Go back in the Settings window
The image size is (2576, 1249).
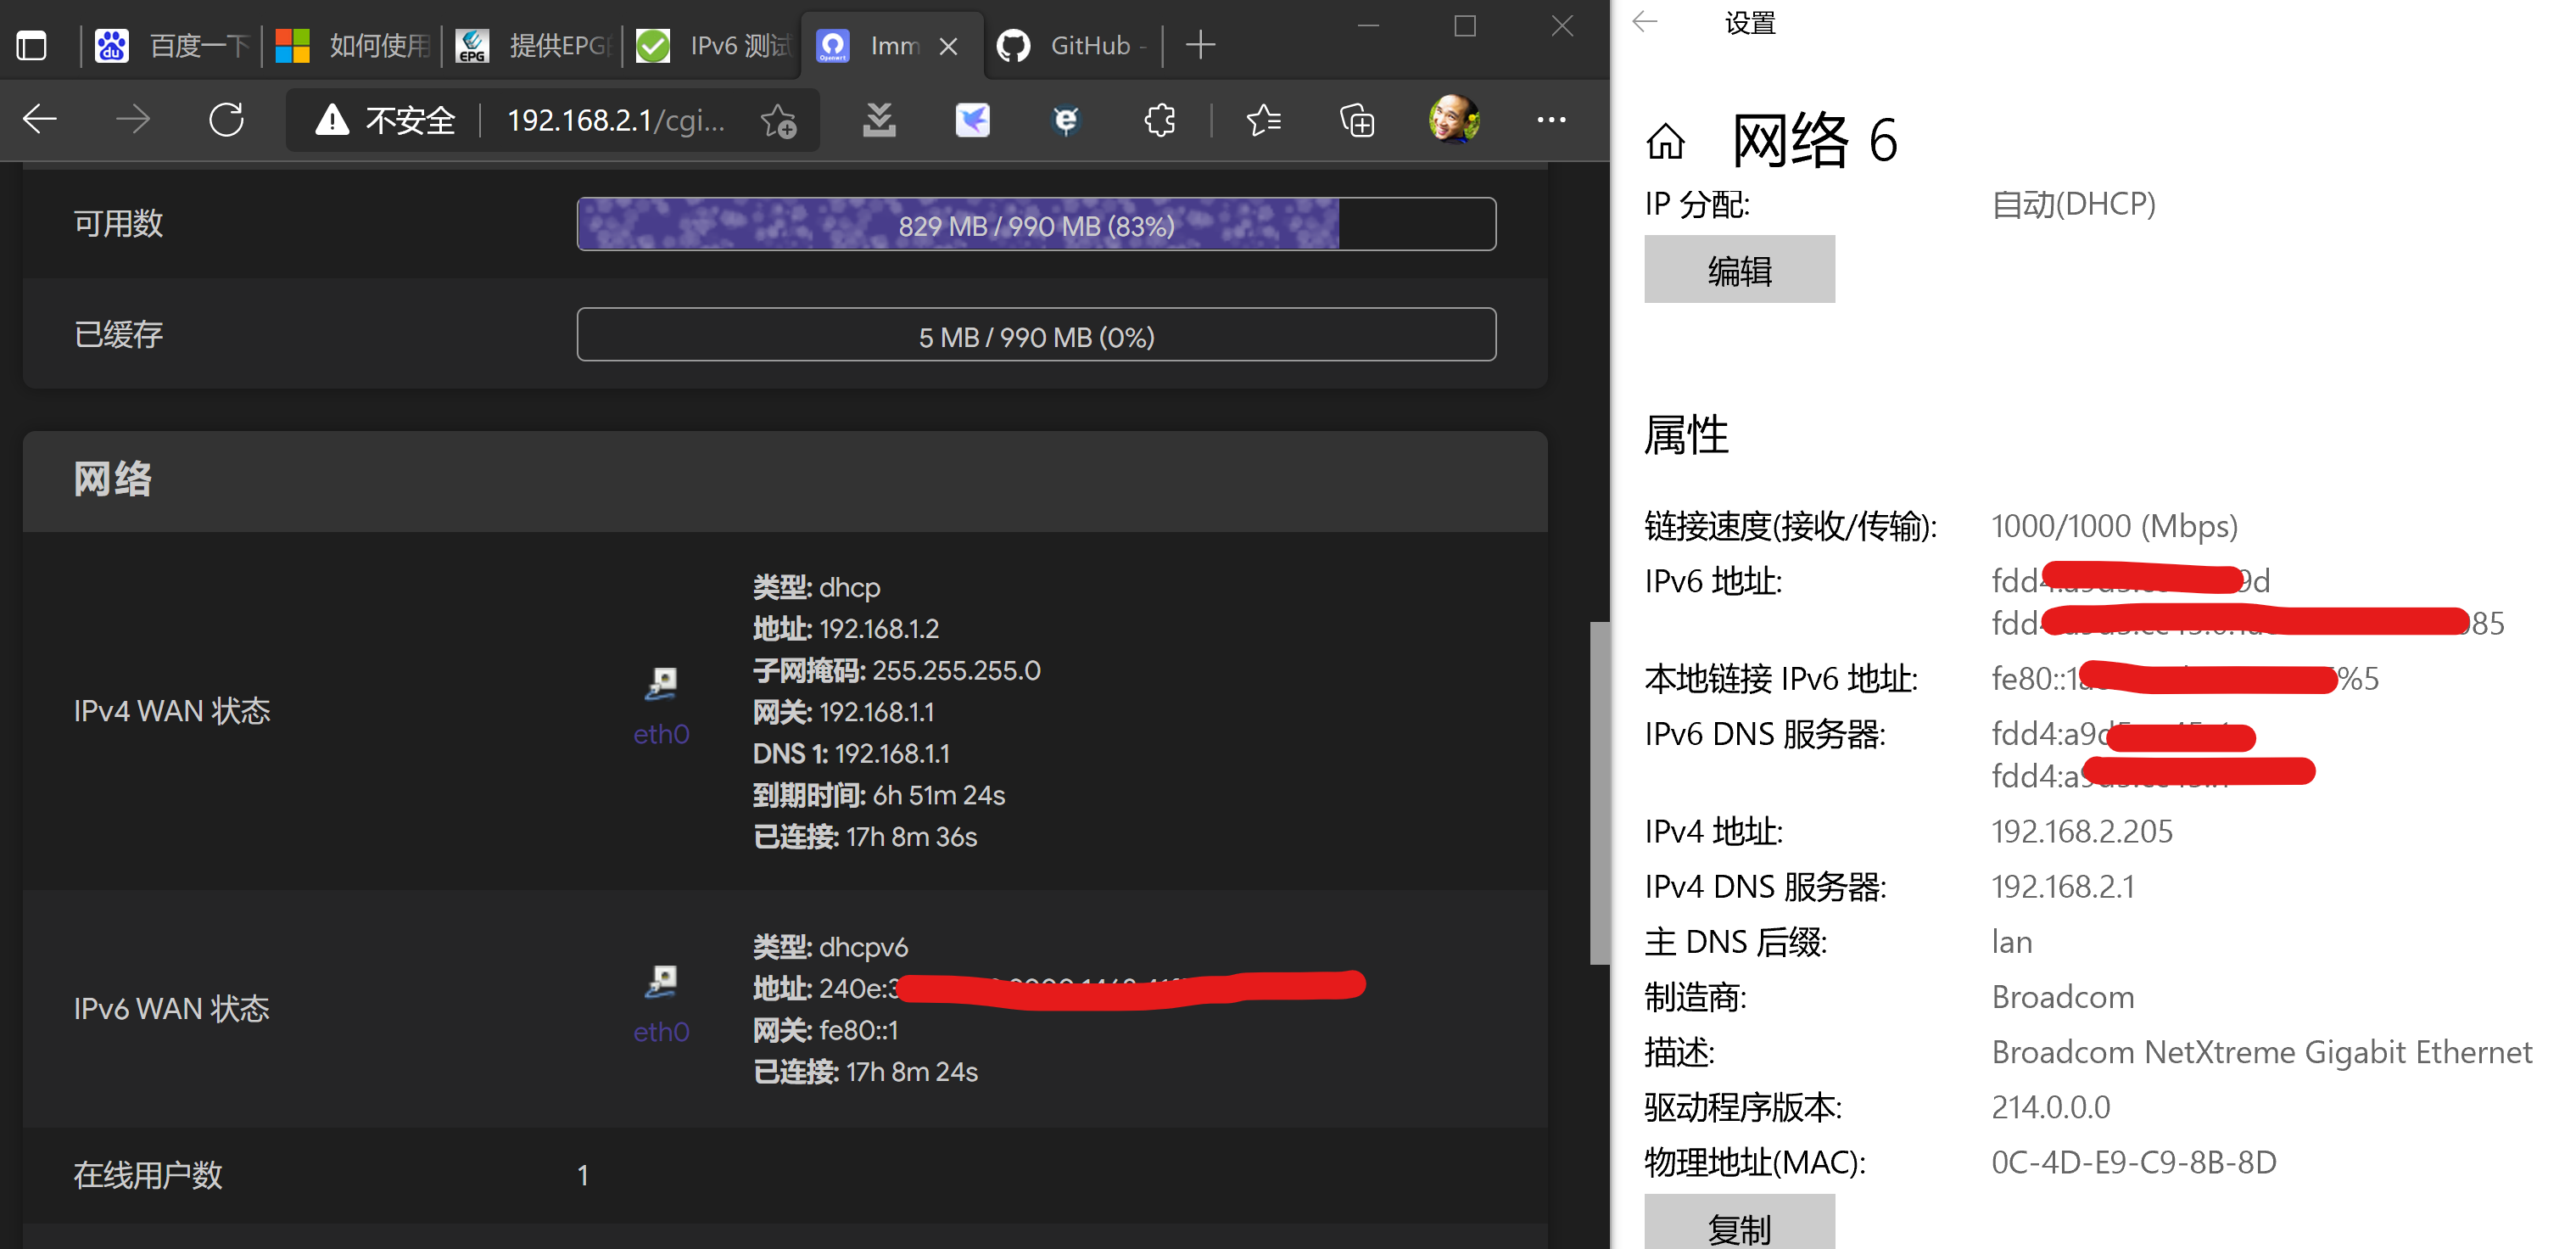tap(1645, 22)
